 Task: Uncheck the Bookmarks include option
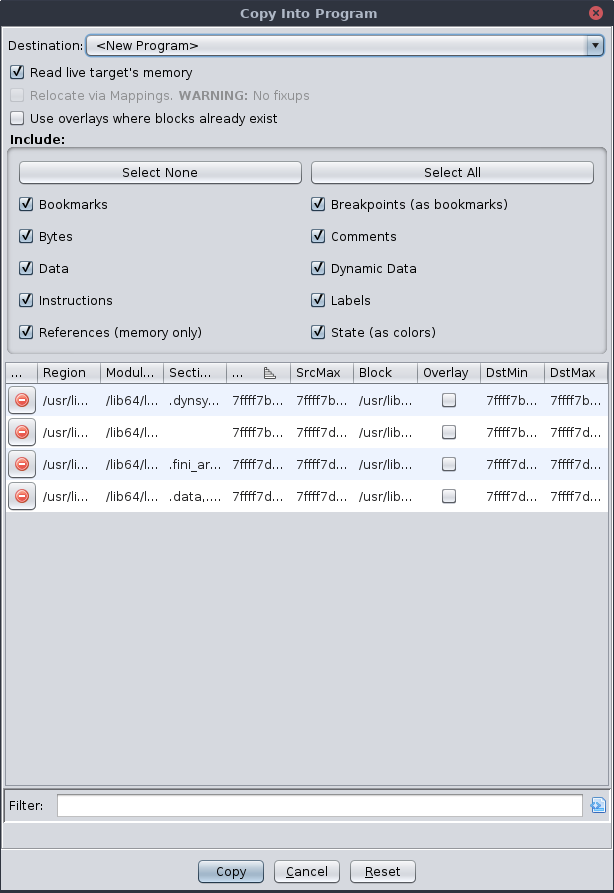tap(26, 205)
